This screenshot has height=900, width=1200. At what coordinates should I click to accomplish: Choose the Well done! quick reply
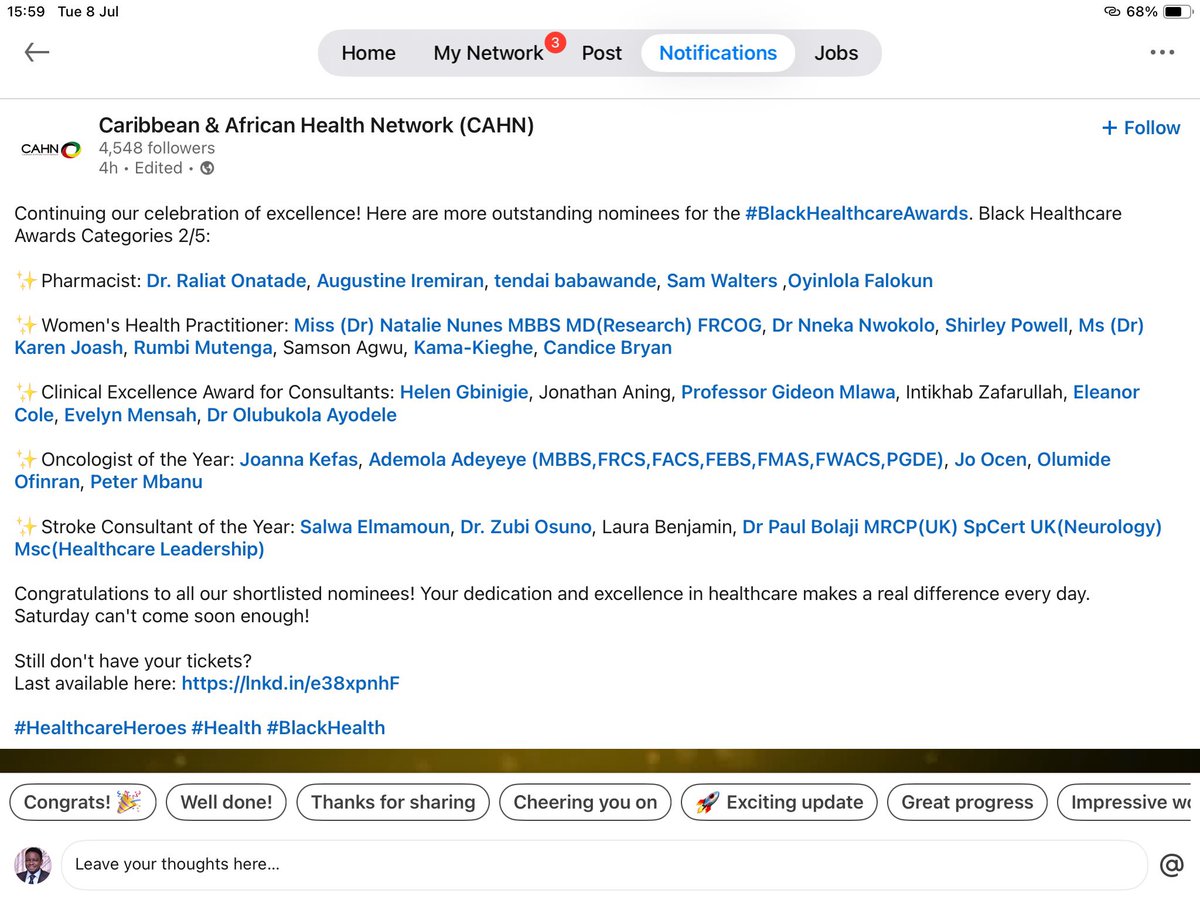click(226, 802)
